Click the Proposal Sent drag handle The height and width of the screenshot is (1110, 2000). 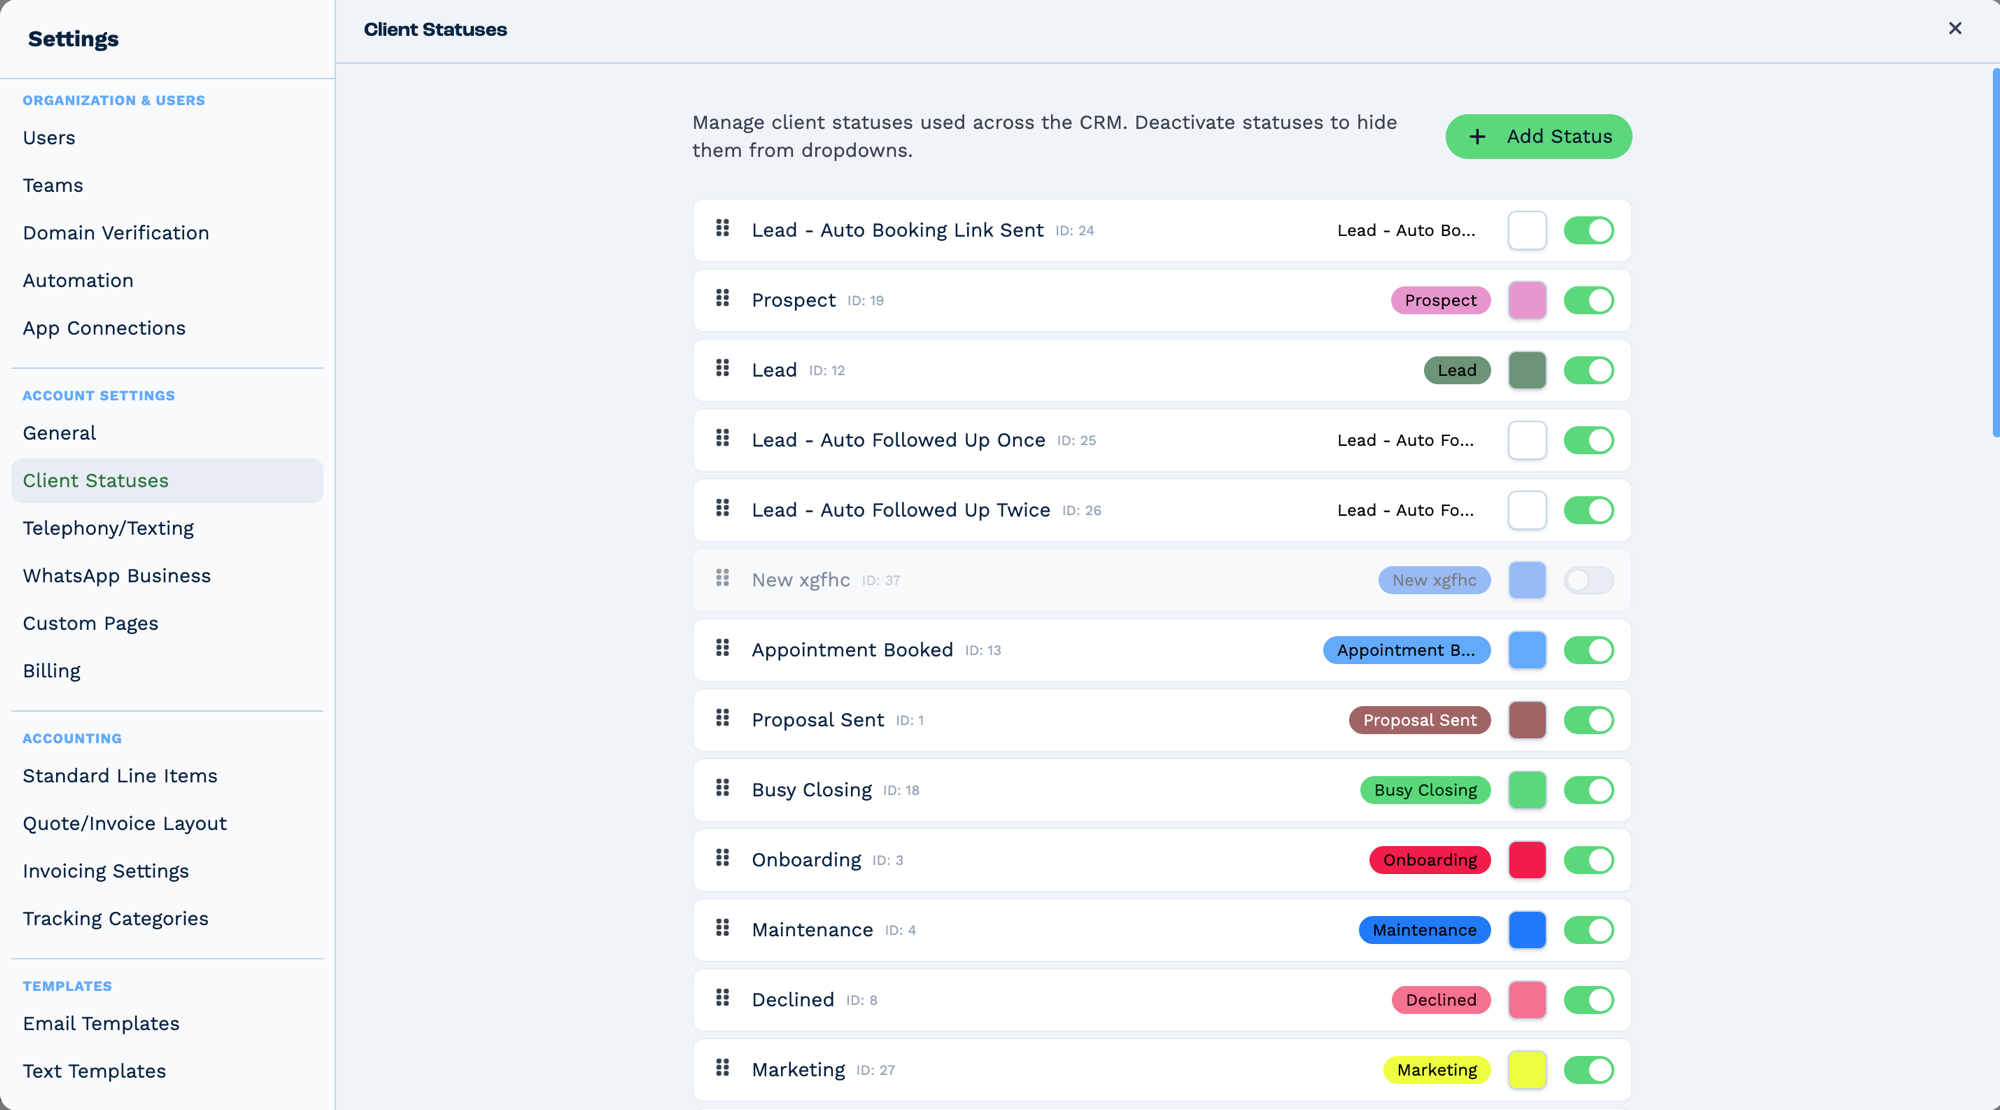point(722,719)
